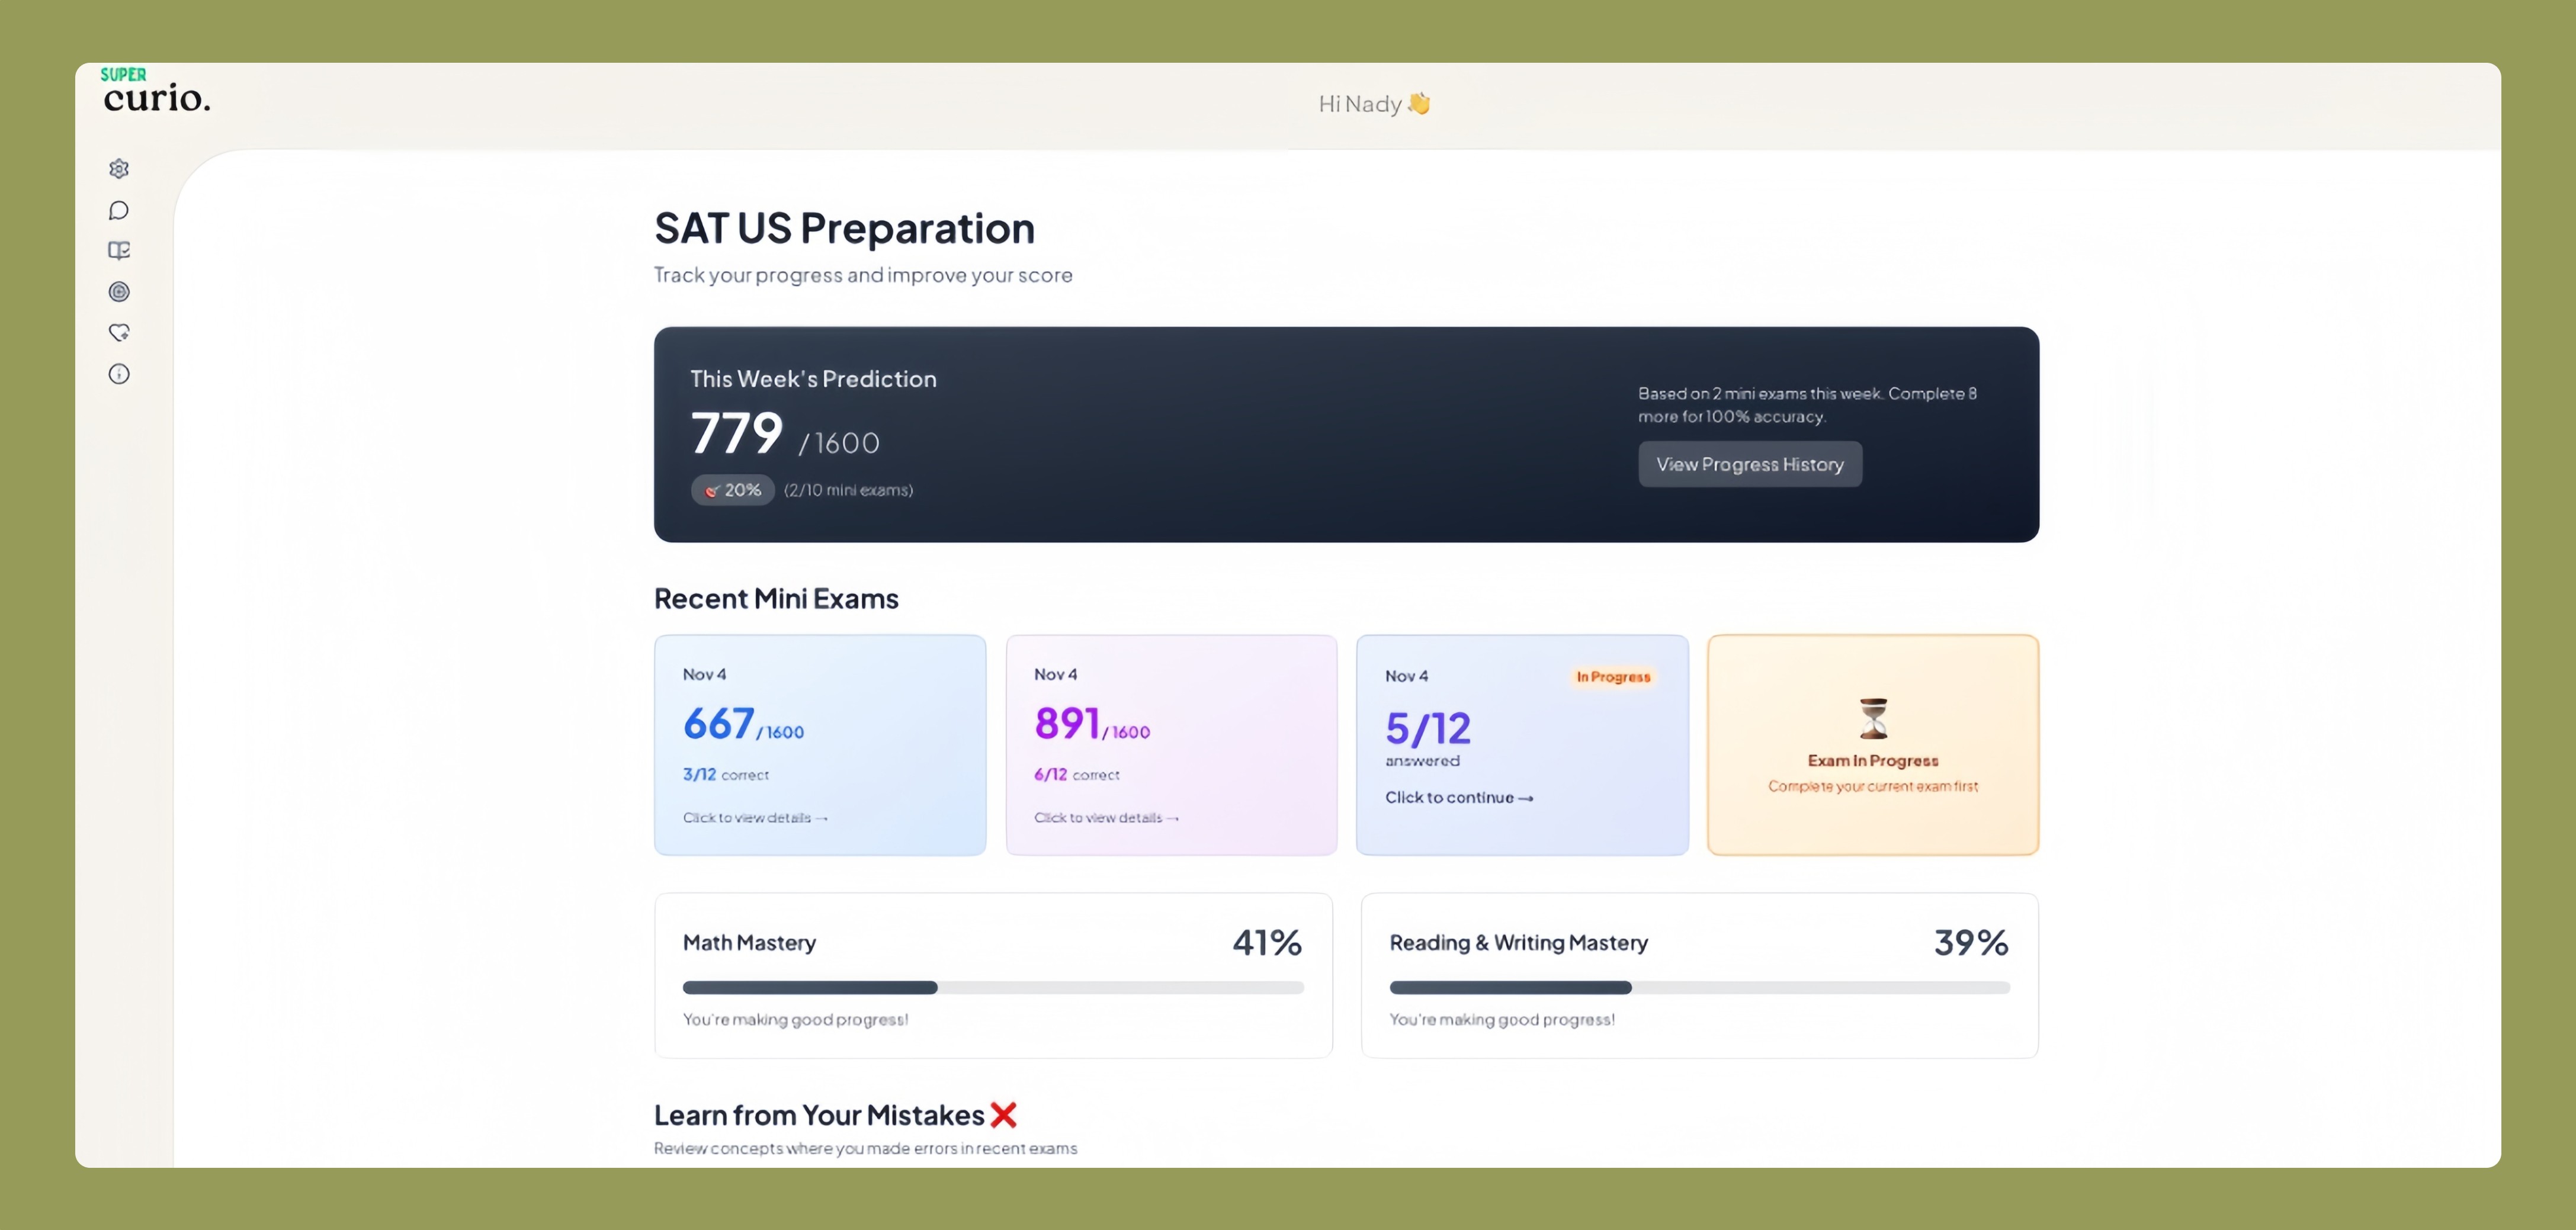This screenshot has width=2576, height=1230.
Task: Click the open book icon in sidebar
Action: 119,251
